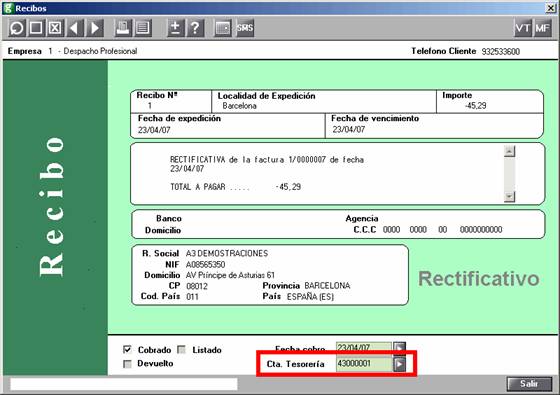Click the scroll down arrow in description box
Screen dimensions: 560x395
click(x=509, y=196)
